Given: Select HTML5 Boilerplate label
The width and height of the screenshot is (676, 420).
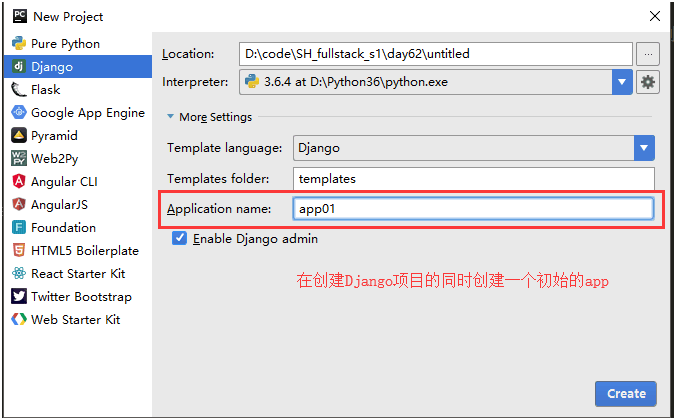Looking at the screenshot, I should pyautogui.click(x=85, y=251).
